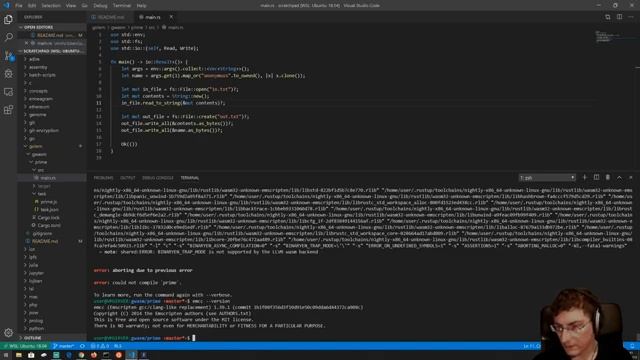Open task.json in the file tree
The image size is (640, 360).
49,209
